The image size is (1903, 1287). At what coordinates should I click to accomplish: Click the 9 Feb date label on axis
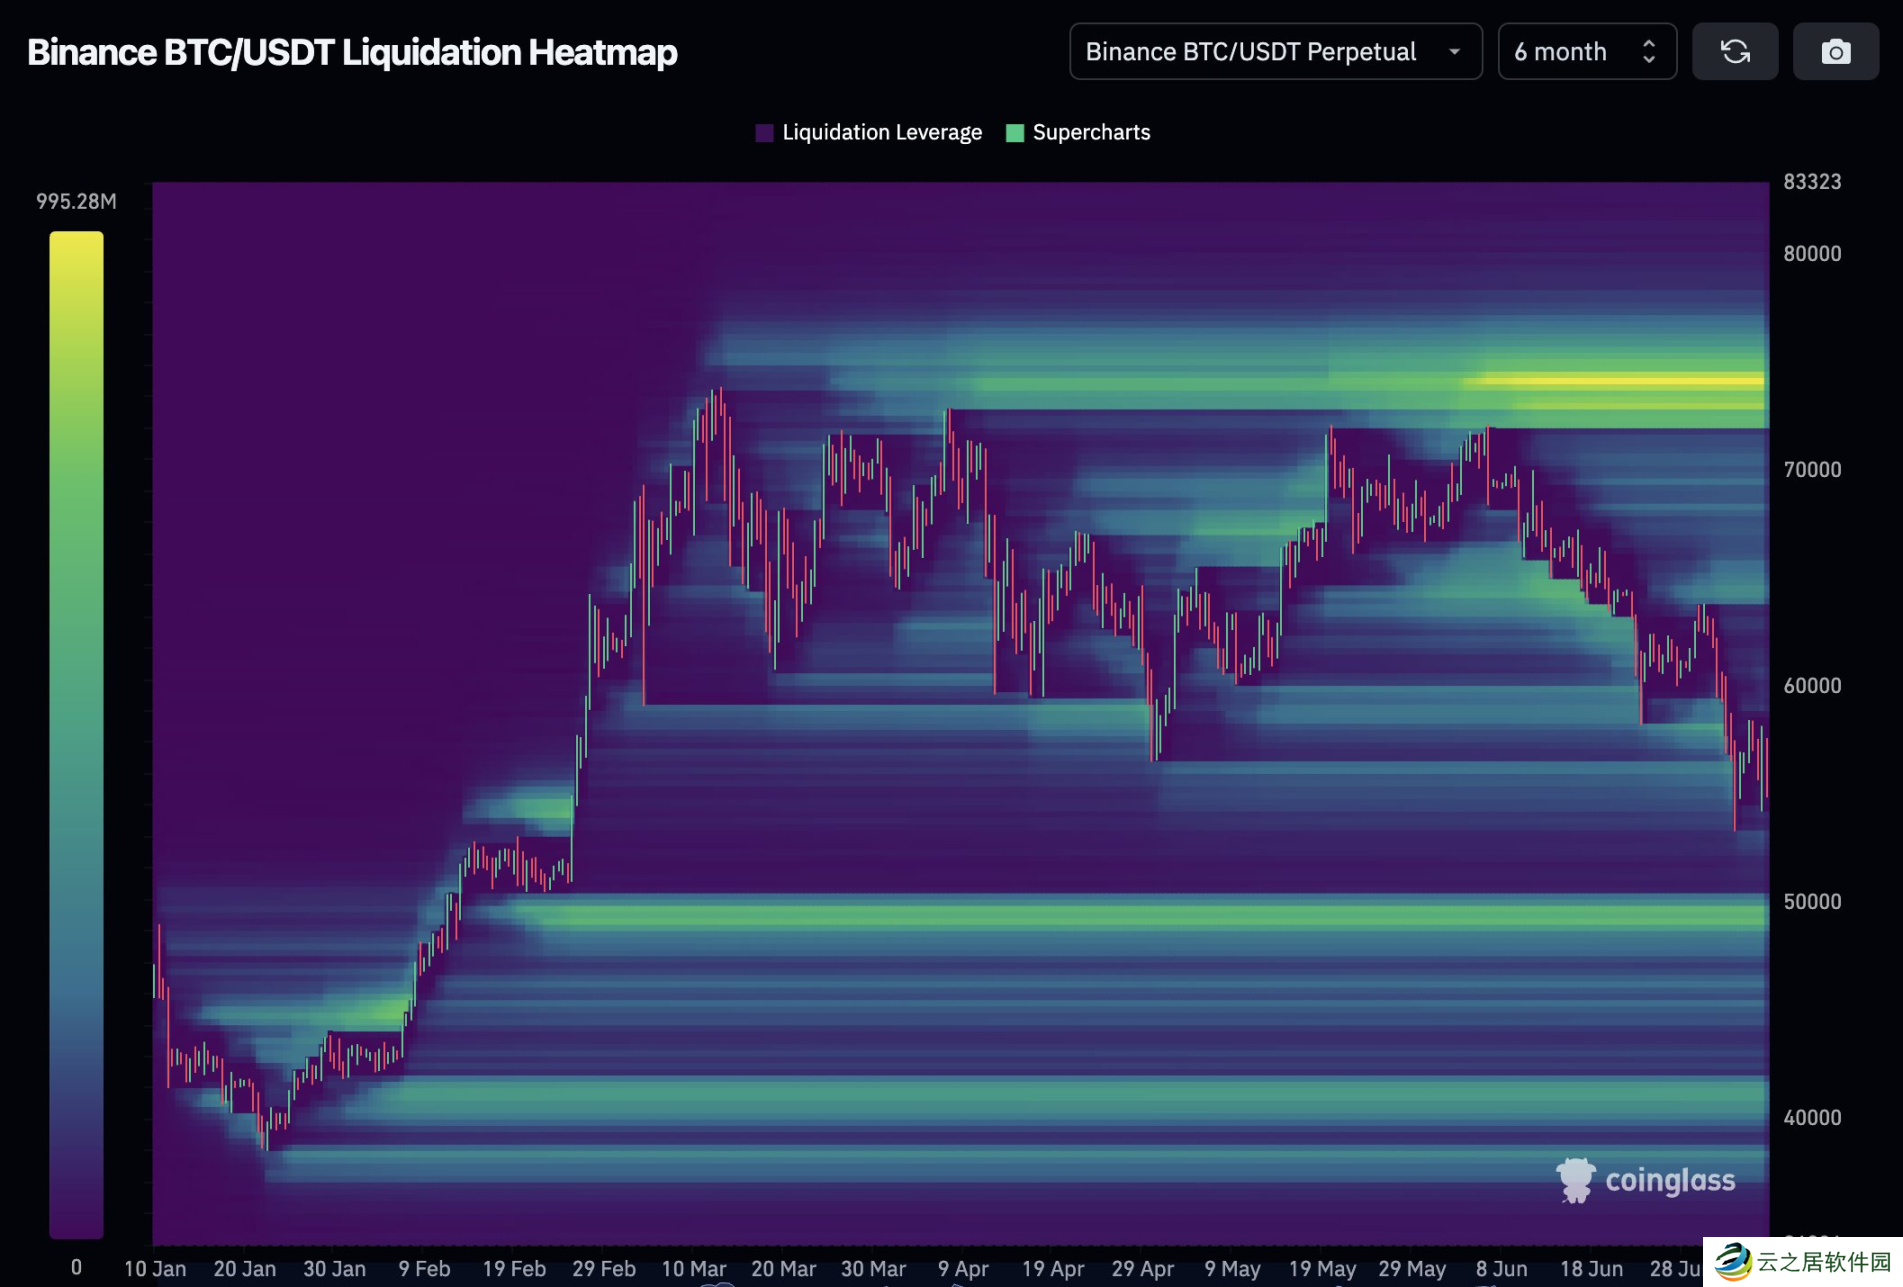click(424, 1269)
